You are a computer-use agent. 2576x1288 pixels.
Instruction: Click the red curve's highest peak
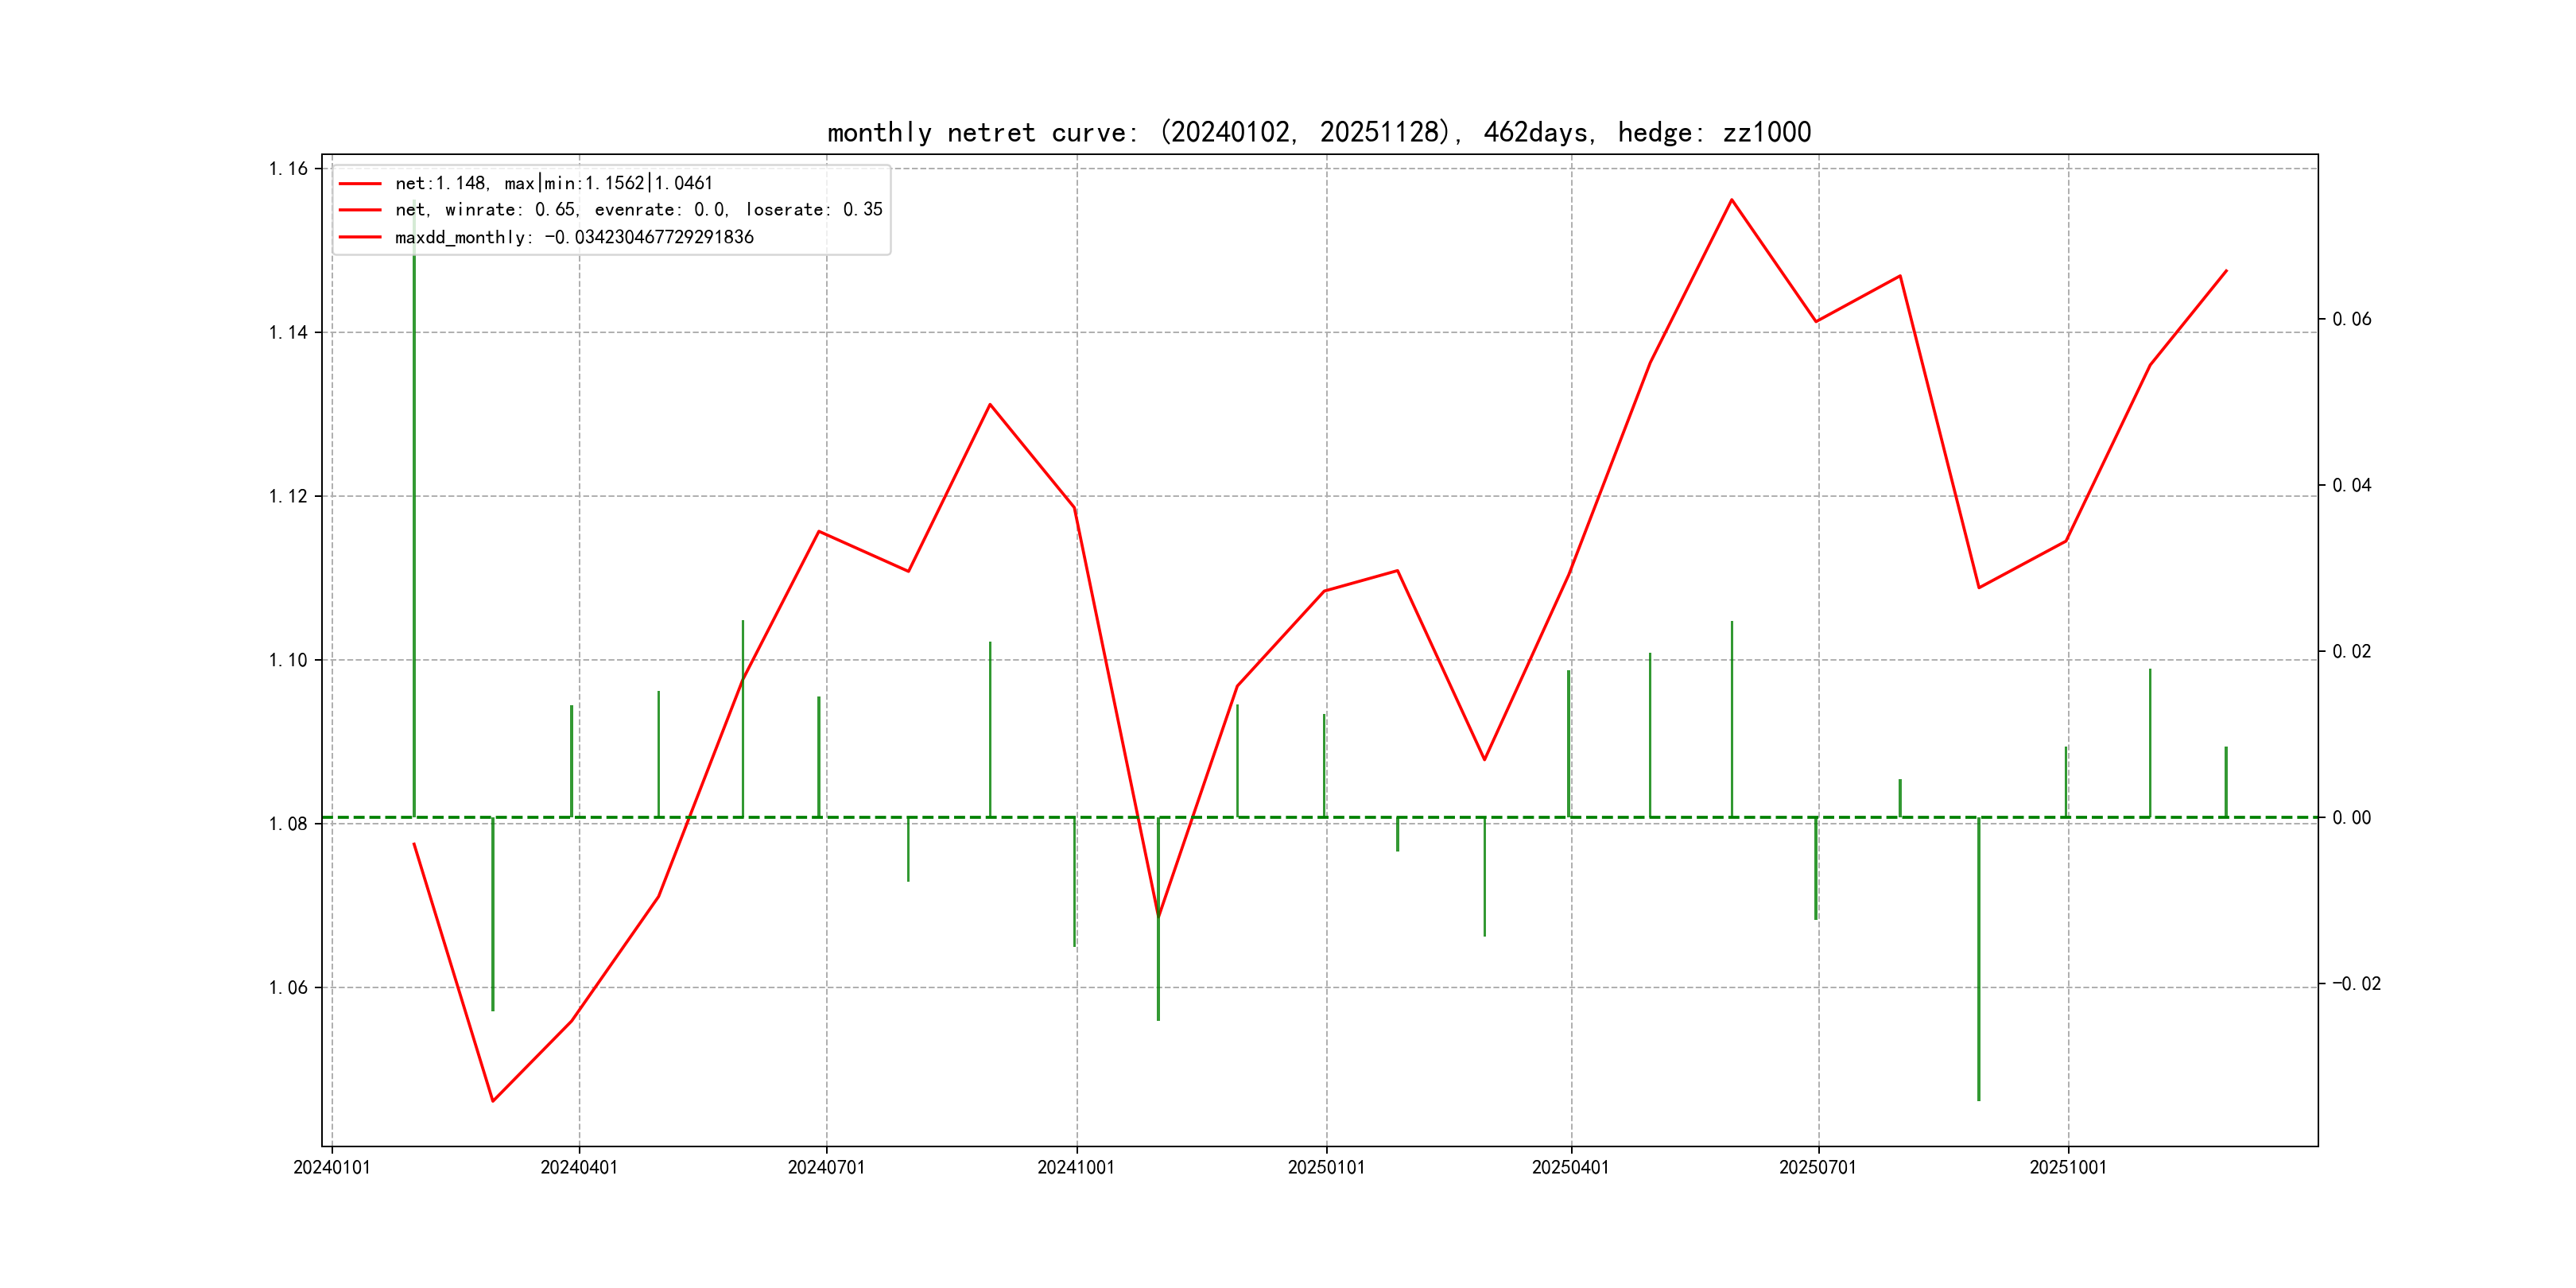[1732, 200]
